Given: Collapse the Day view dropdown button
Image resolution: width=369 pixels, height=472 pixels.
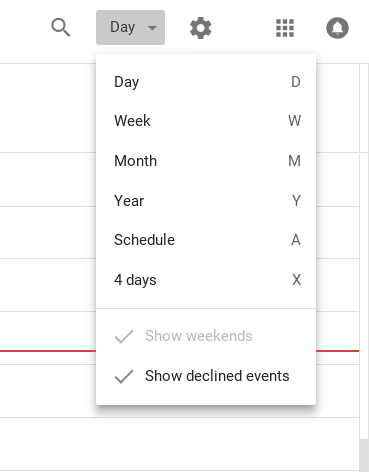Looking at the screenshot, I should tap(130, 27).
